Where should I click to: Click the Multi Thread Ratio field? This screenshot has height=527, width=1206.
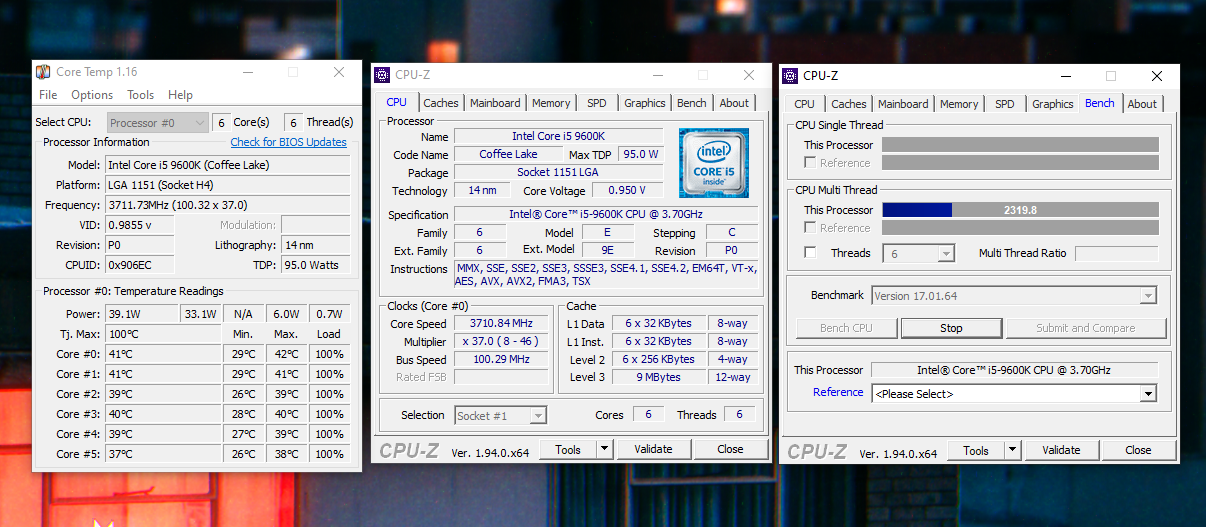1116,254
